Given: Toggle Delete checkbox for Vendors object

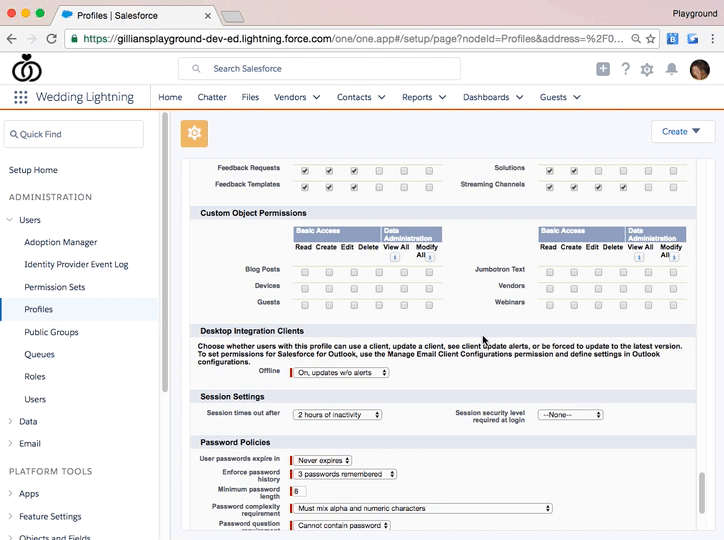Looking at the screenshot, I should point(623,289).
